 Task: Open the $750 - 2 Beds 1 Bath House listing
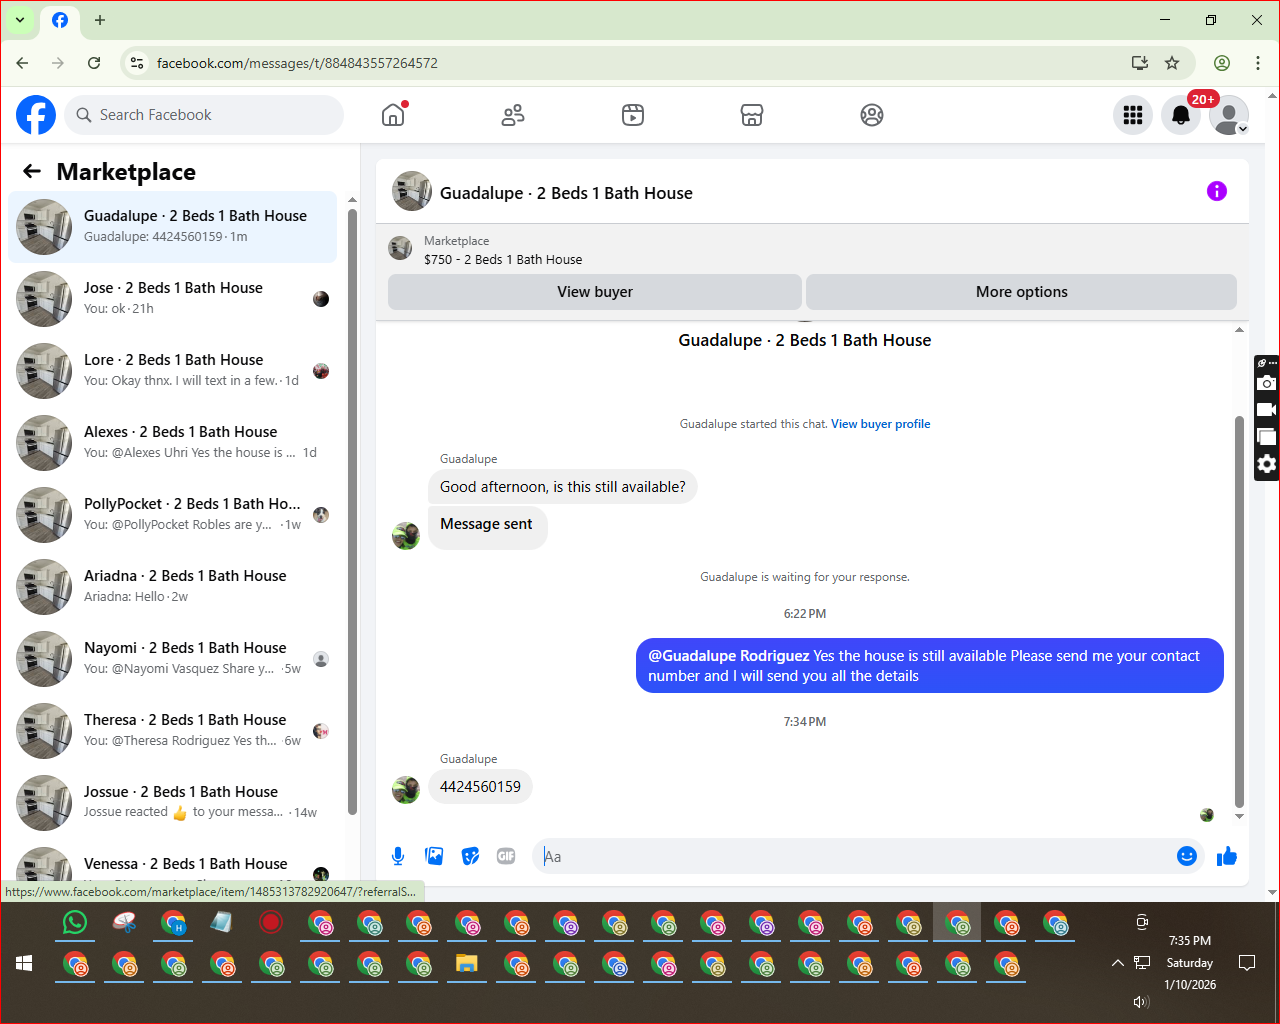503,259
